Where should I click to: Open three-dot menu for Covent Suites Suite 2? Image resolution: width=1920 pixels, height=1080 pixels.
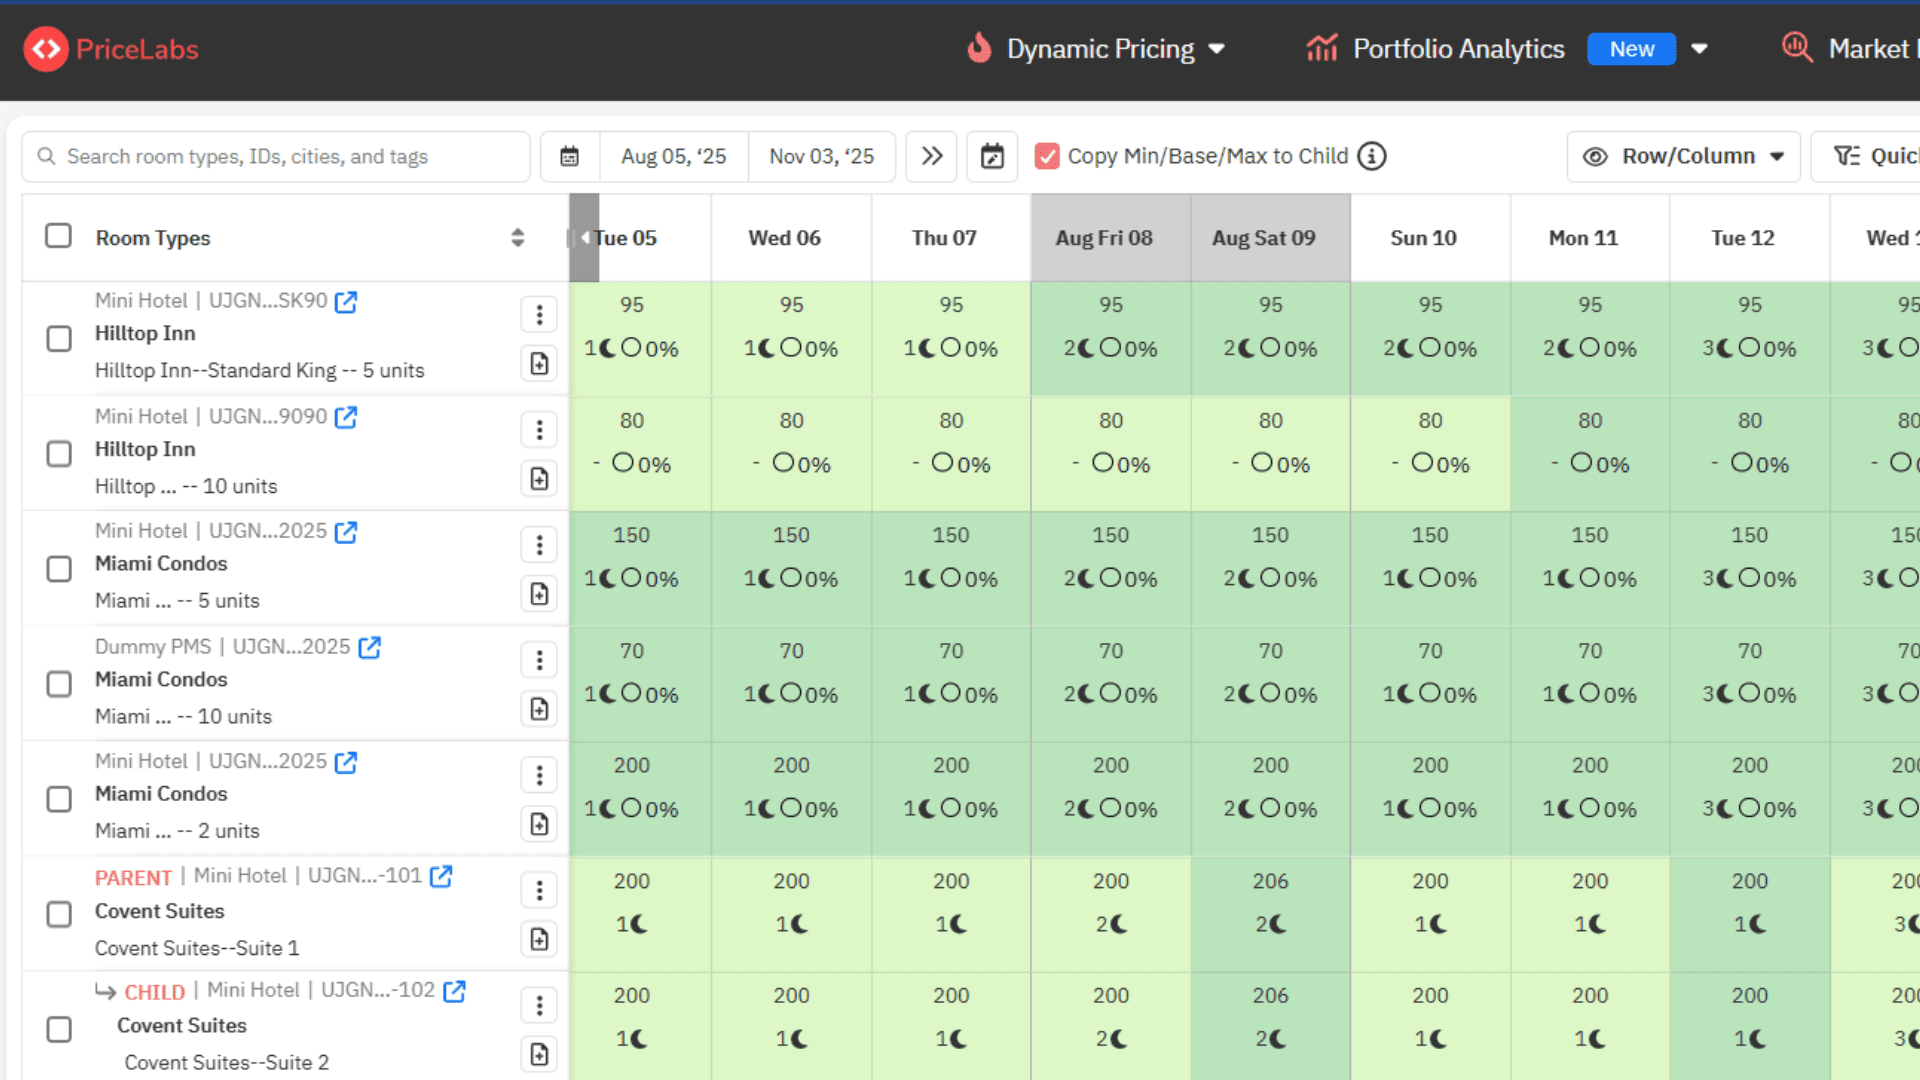point(539,1005)
